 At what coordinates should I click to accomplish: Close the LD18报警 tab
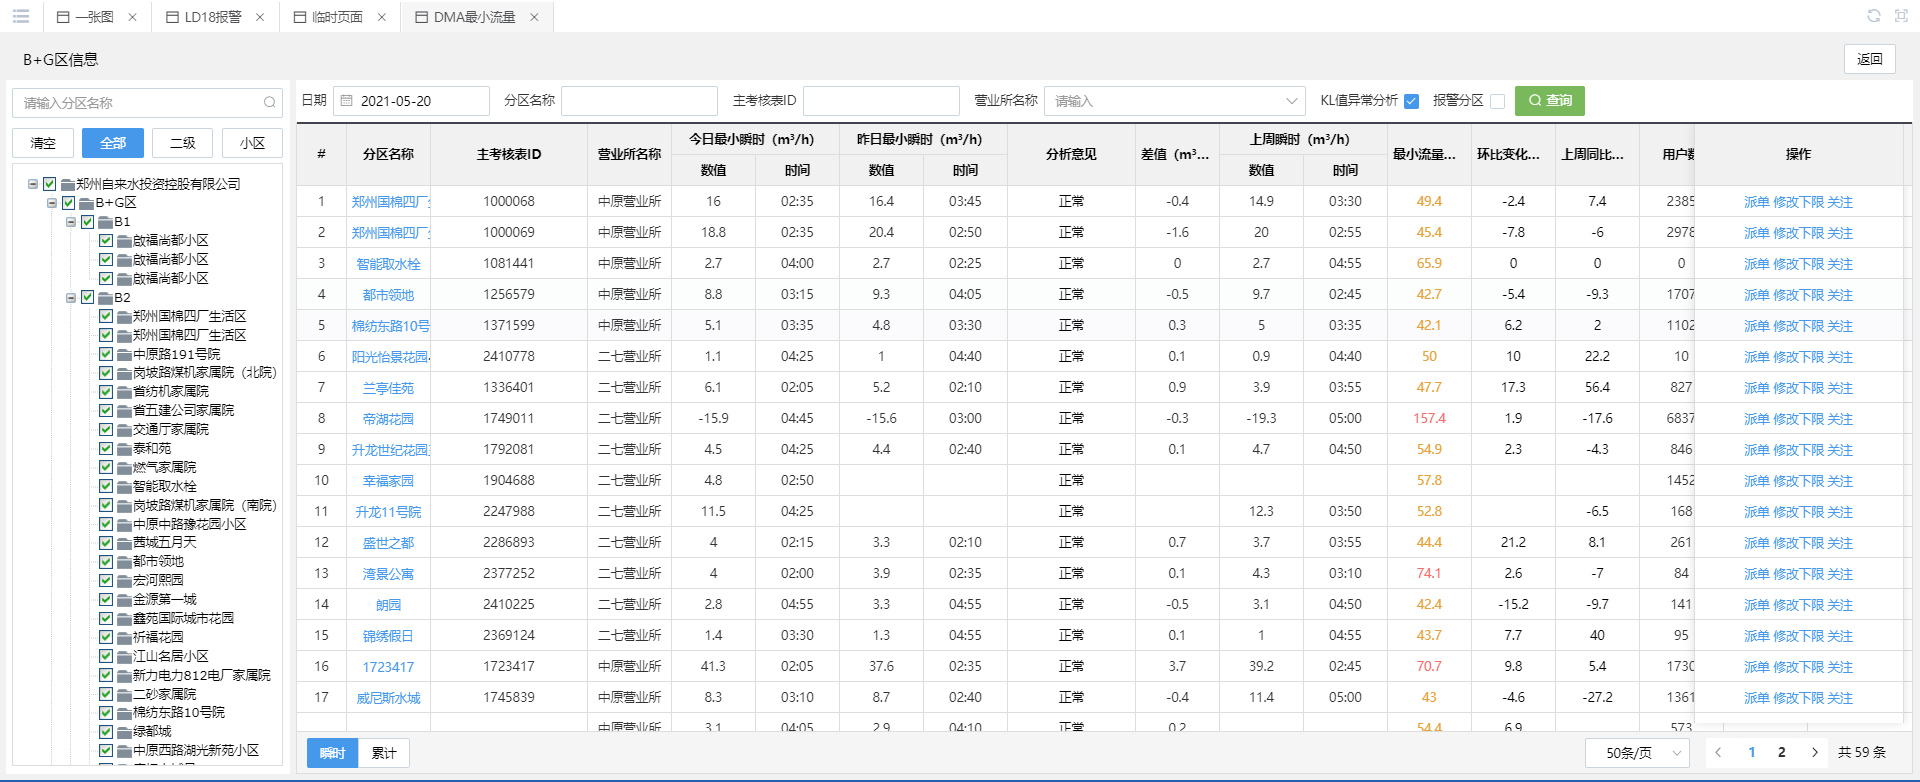coord(260,17)
